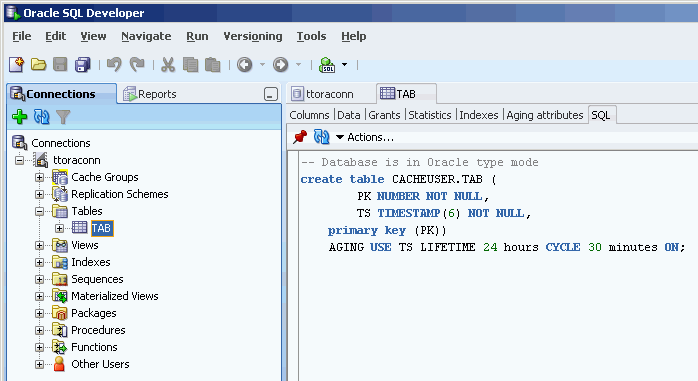Click the Paste clipboard icon
698x381 pixels.
click(x=213, y=65)
